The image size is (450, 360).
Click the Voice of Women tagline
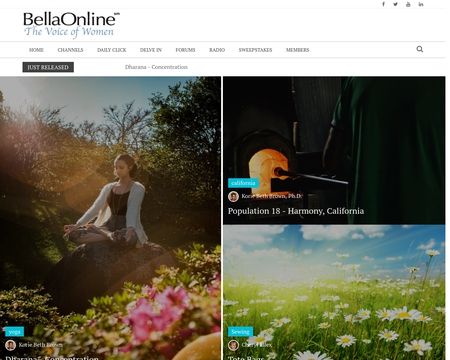point(69,32)
